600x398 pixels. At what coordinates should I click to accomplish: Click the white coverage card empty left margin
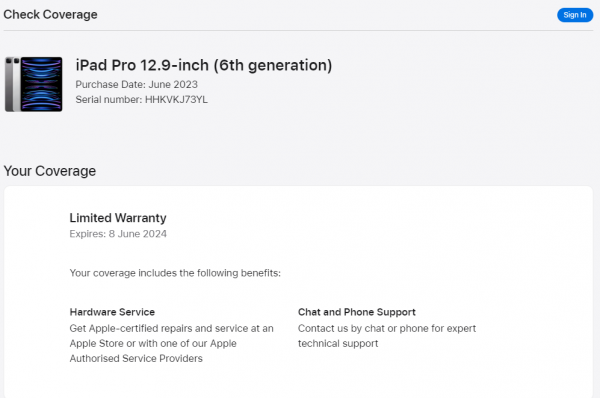[x=37, y=291]
